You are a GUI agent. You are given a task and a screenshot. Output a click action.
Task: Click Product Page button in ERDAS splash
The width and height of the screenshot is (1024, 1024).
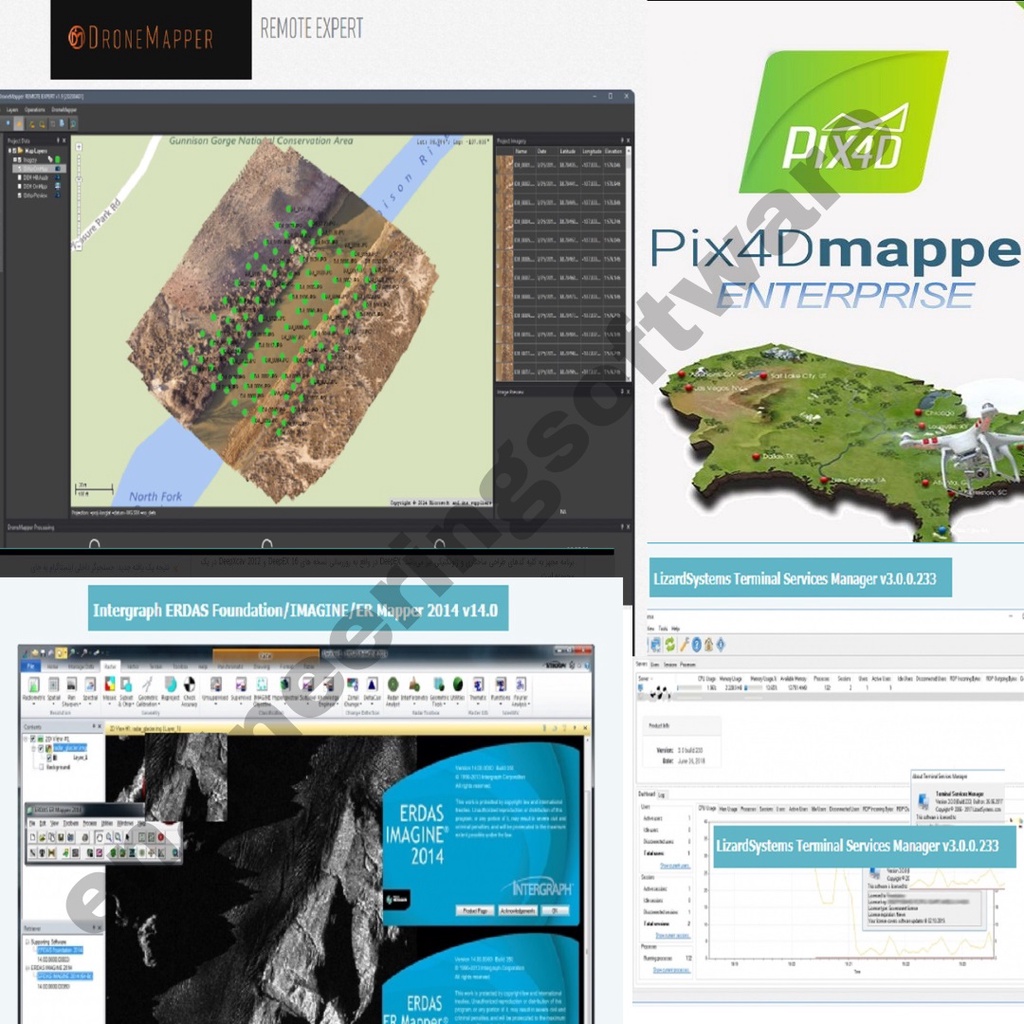tap(475, 910)
